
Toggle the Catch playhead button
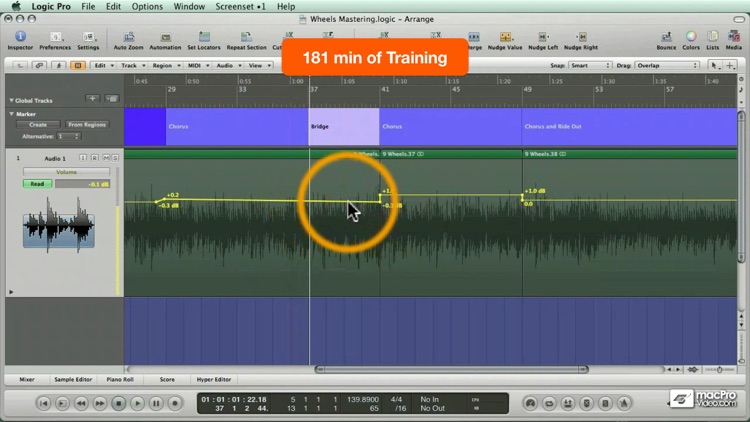(58, 66)
